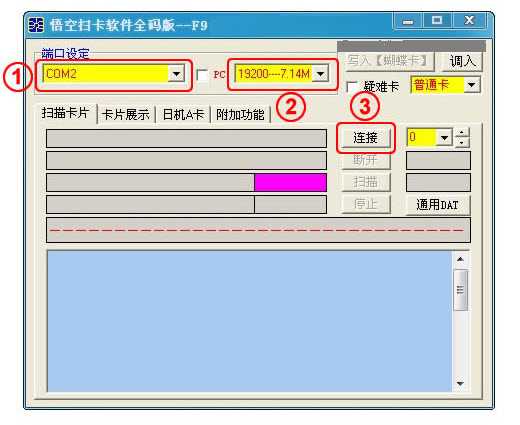Viewport: 520px width, 425px height.
Task: Switch to the 卡片展示 tab
Action: (x=126, y=114)
